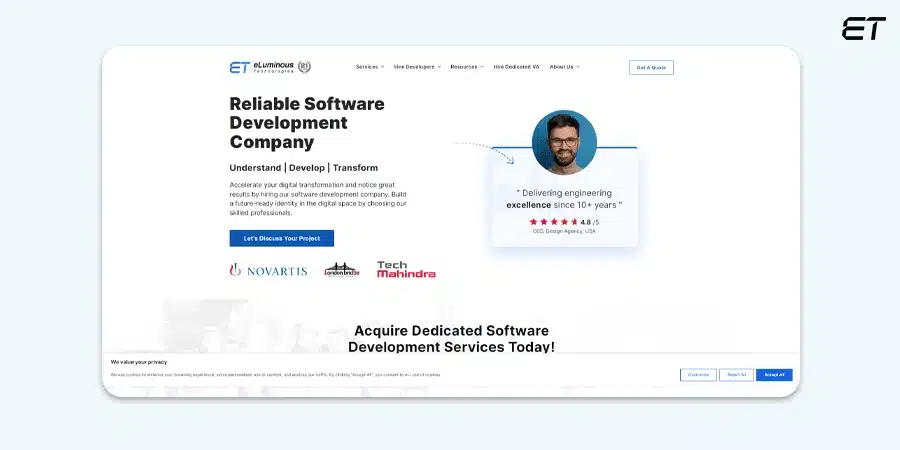Click the CEO profile photo

point(564,143)
